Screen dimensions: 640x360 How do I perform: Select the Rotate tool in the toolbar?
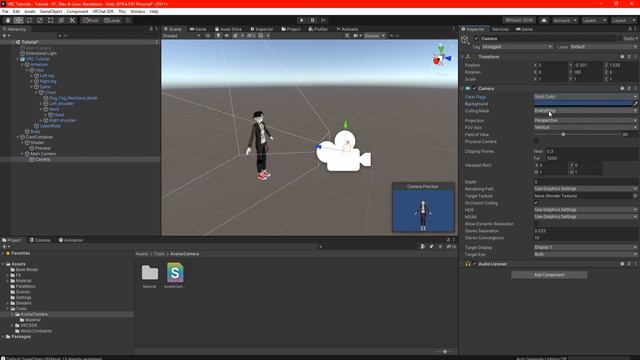29,20
